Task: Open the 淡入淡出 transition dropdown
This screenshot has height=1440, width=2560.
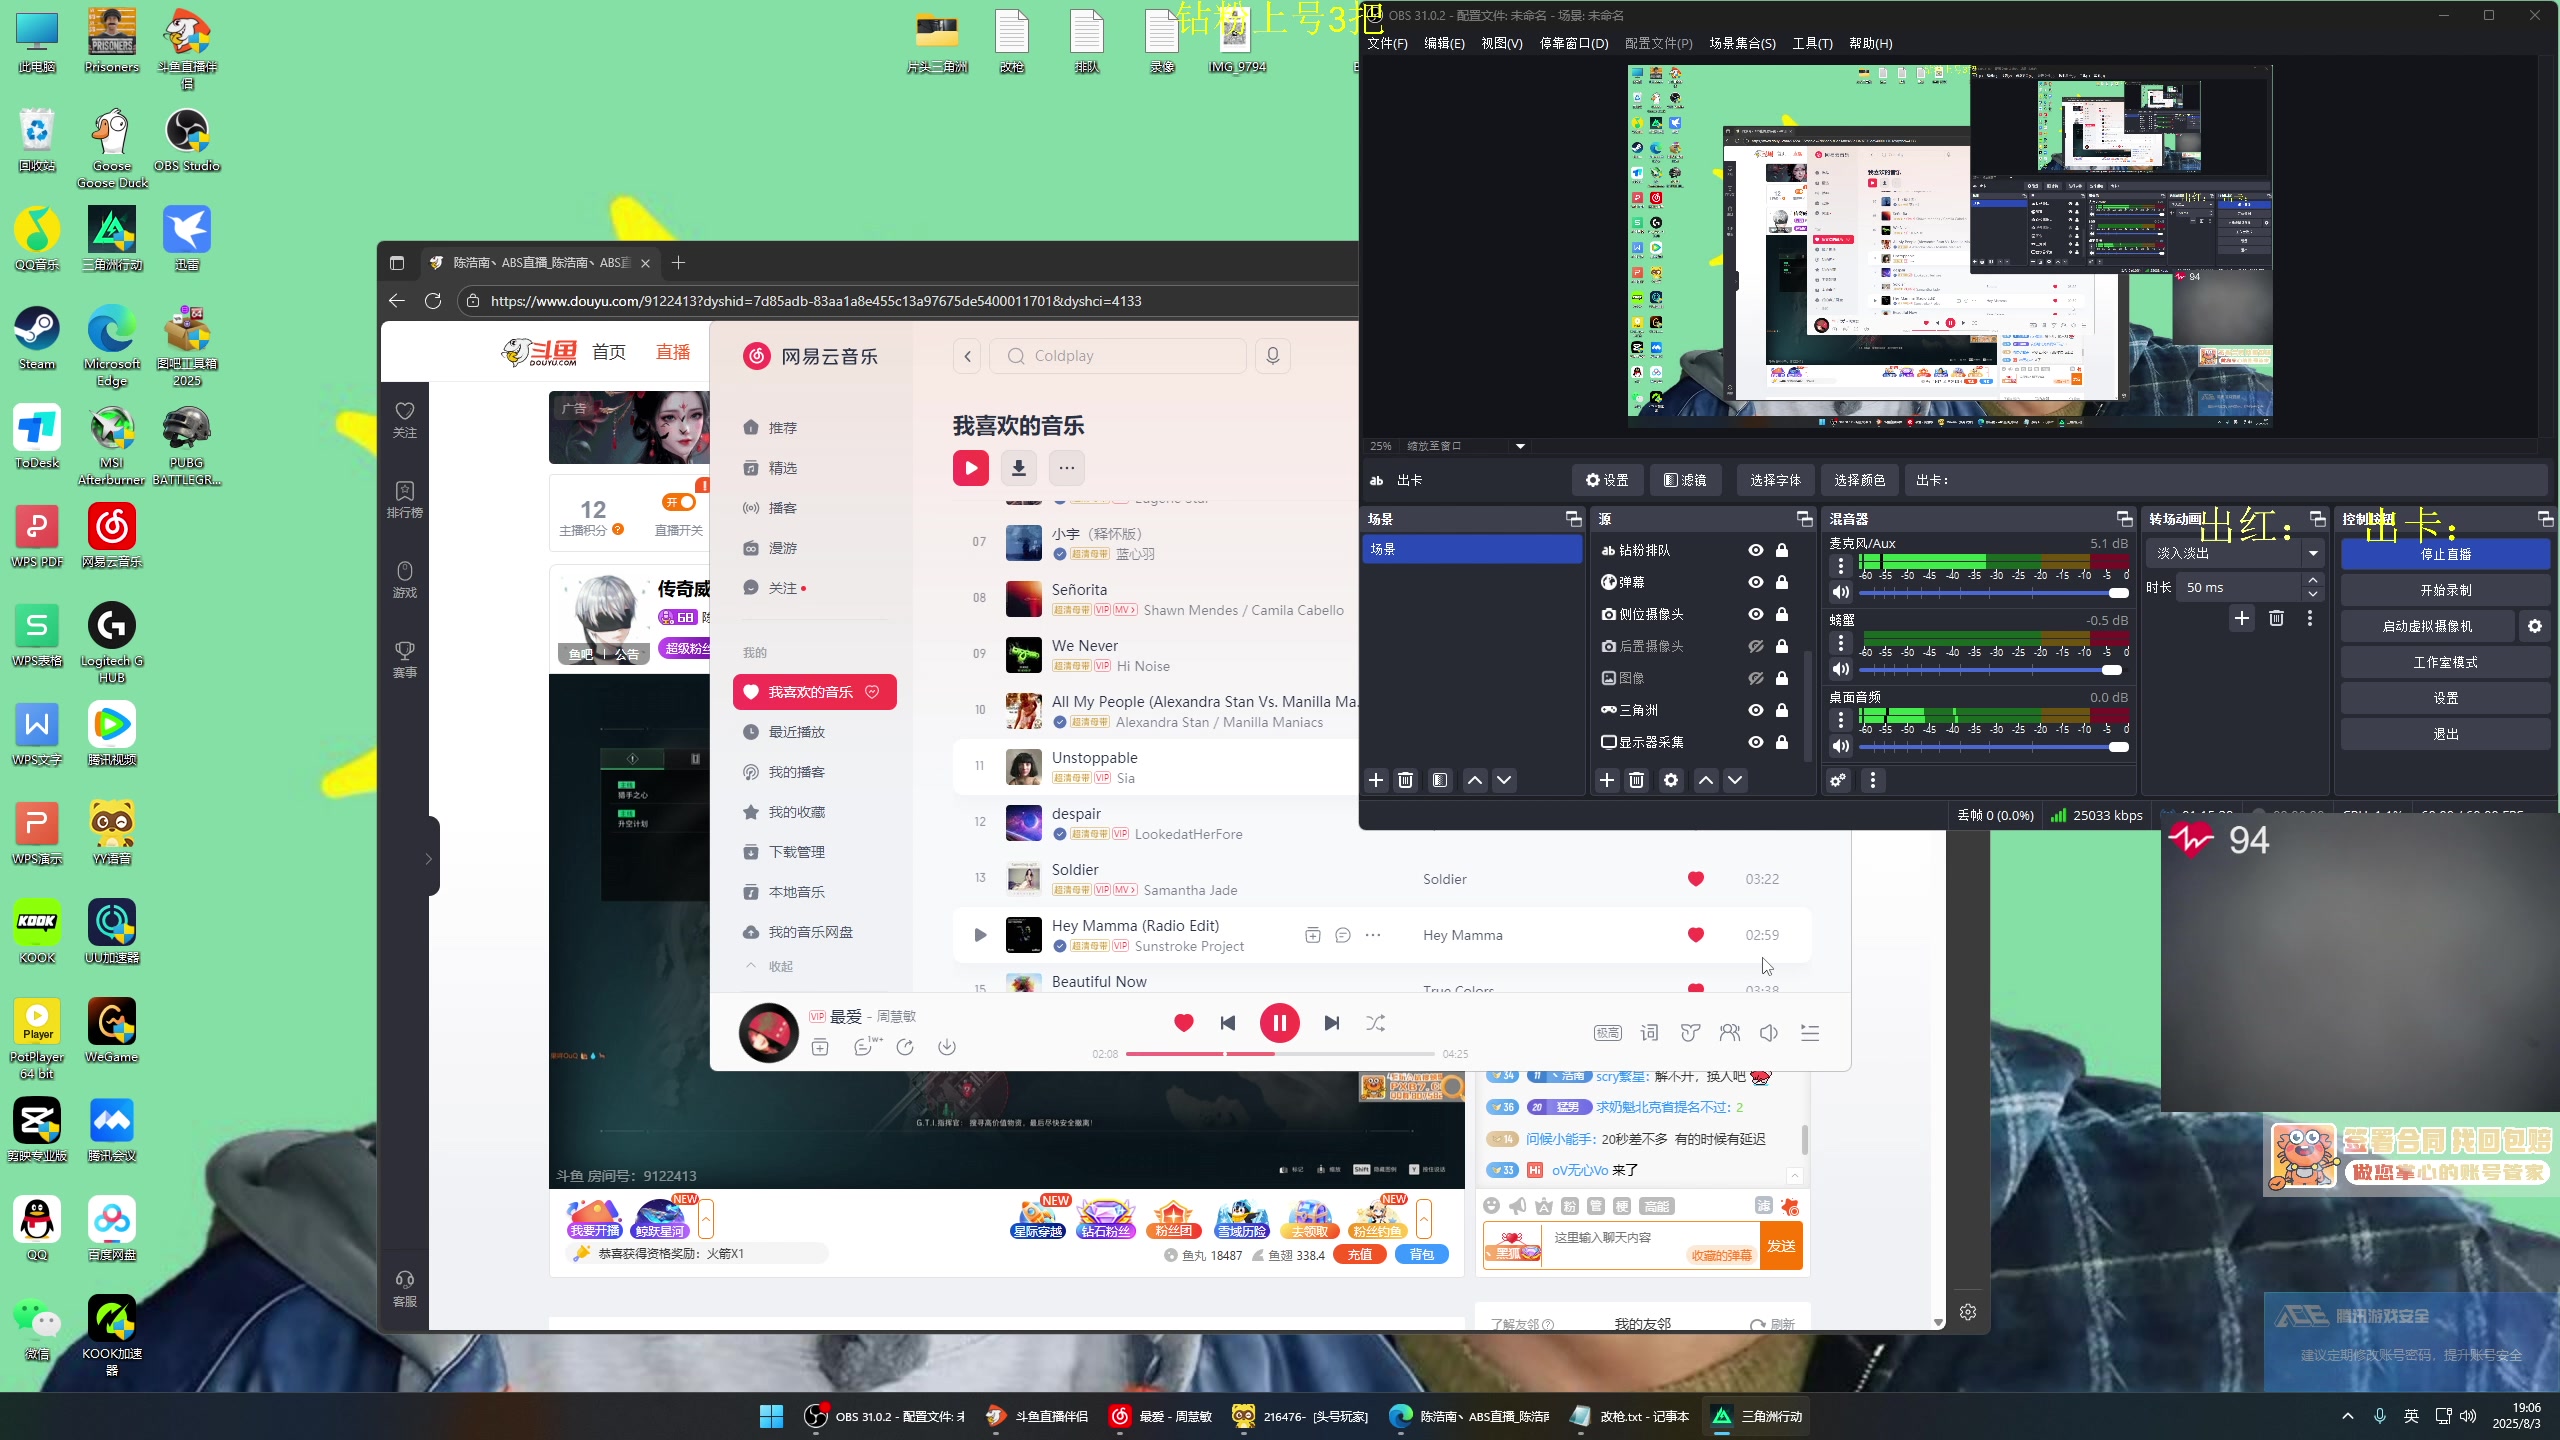Action: click(x=2235, y=553)
